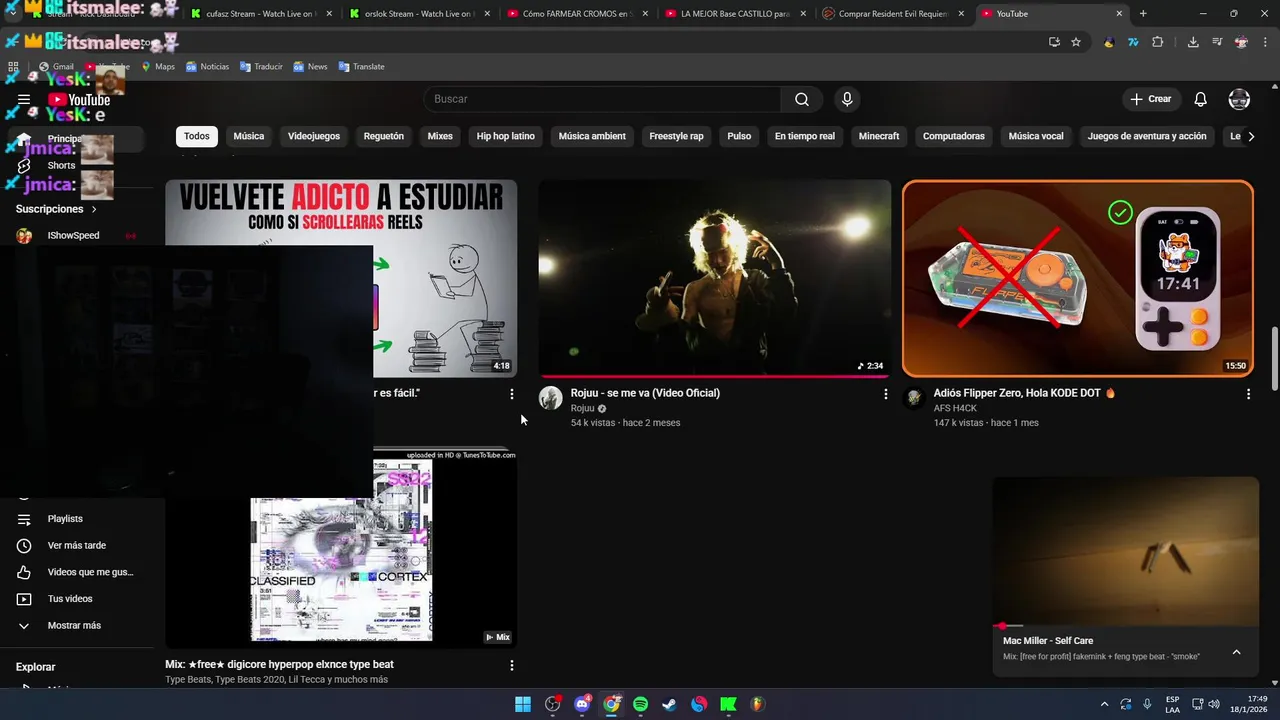
Task: Open Ver más tarde in sidebar
Action: pos(79,546)
